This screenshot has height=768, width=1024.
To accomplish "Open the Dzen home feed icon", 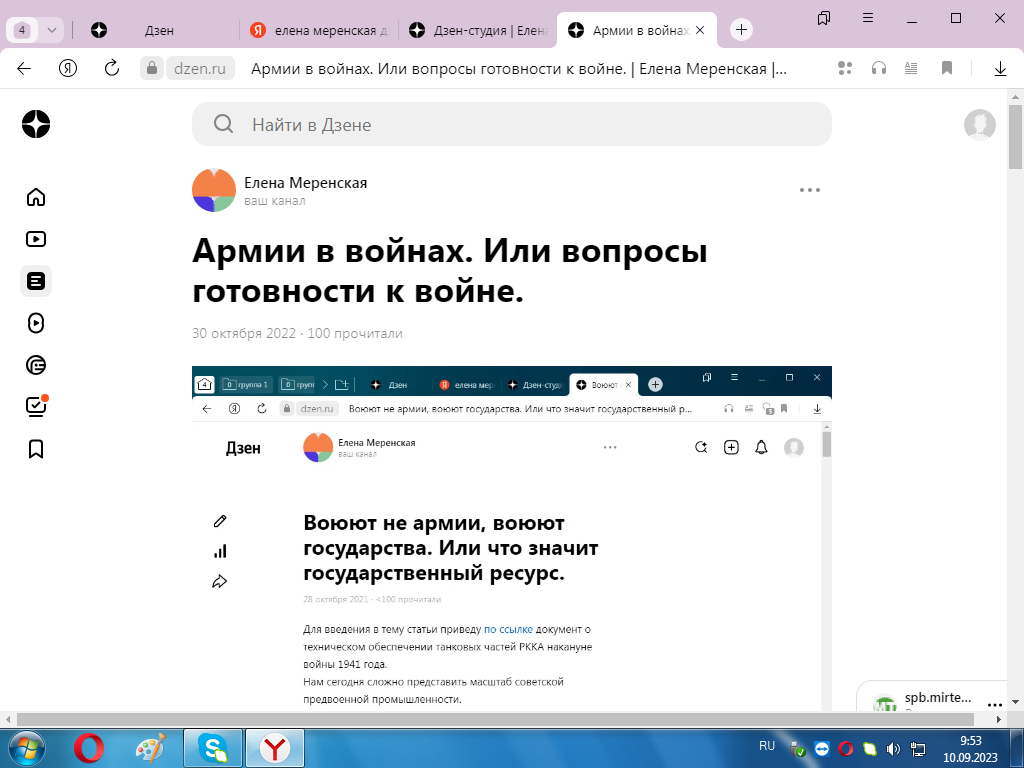I will pos(36,197).
